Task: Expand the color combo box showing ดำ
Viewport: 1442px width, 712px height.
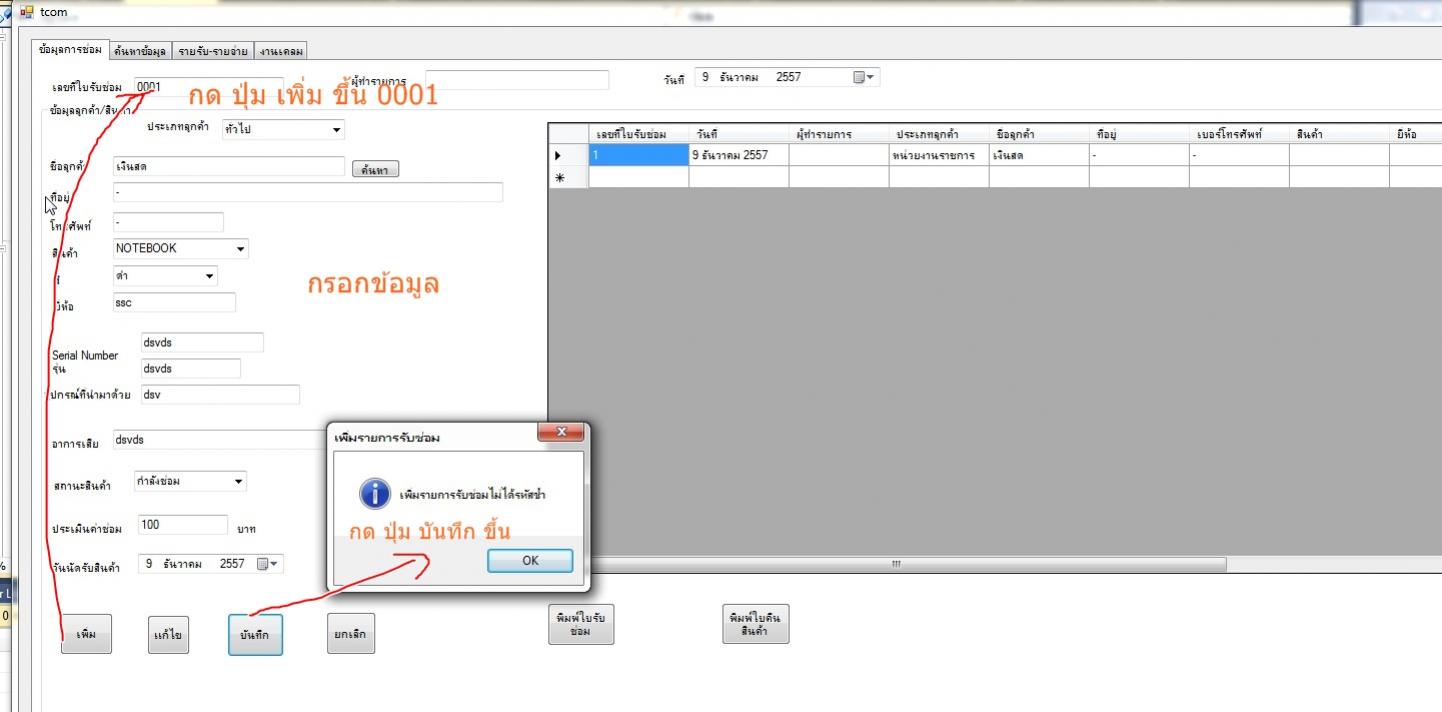Action: 209,276
